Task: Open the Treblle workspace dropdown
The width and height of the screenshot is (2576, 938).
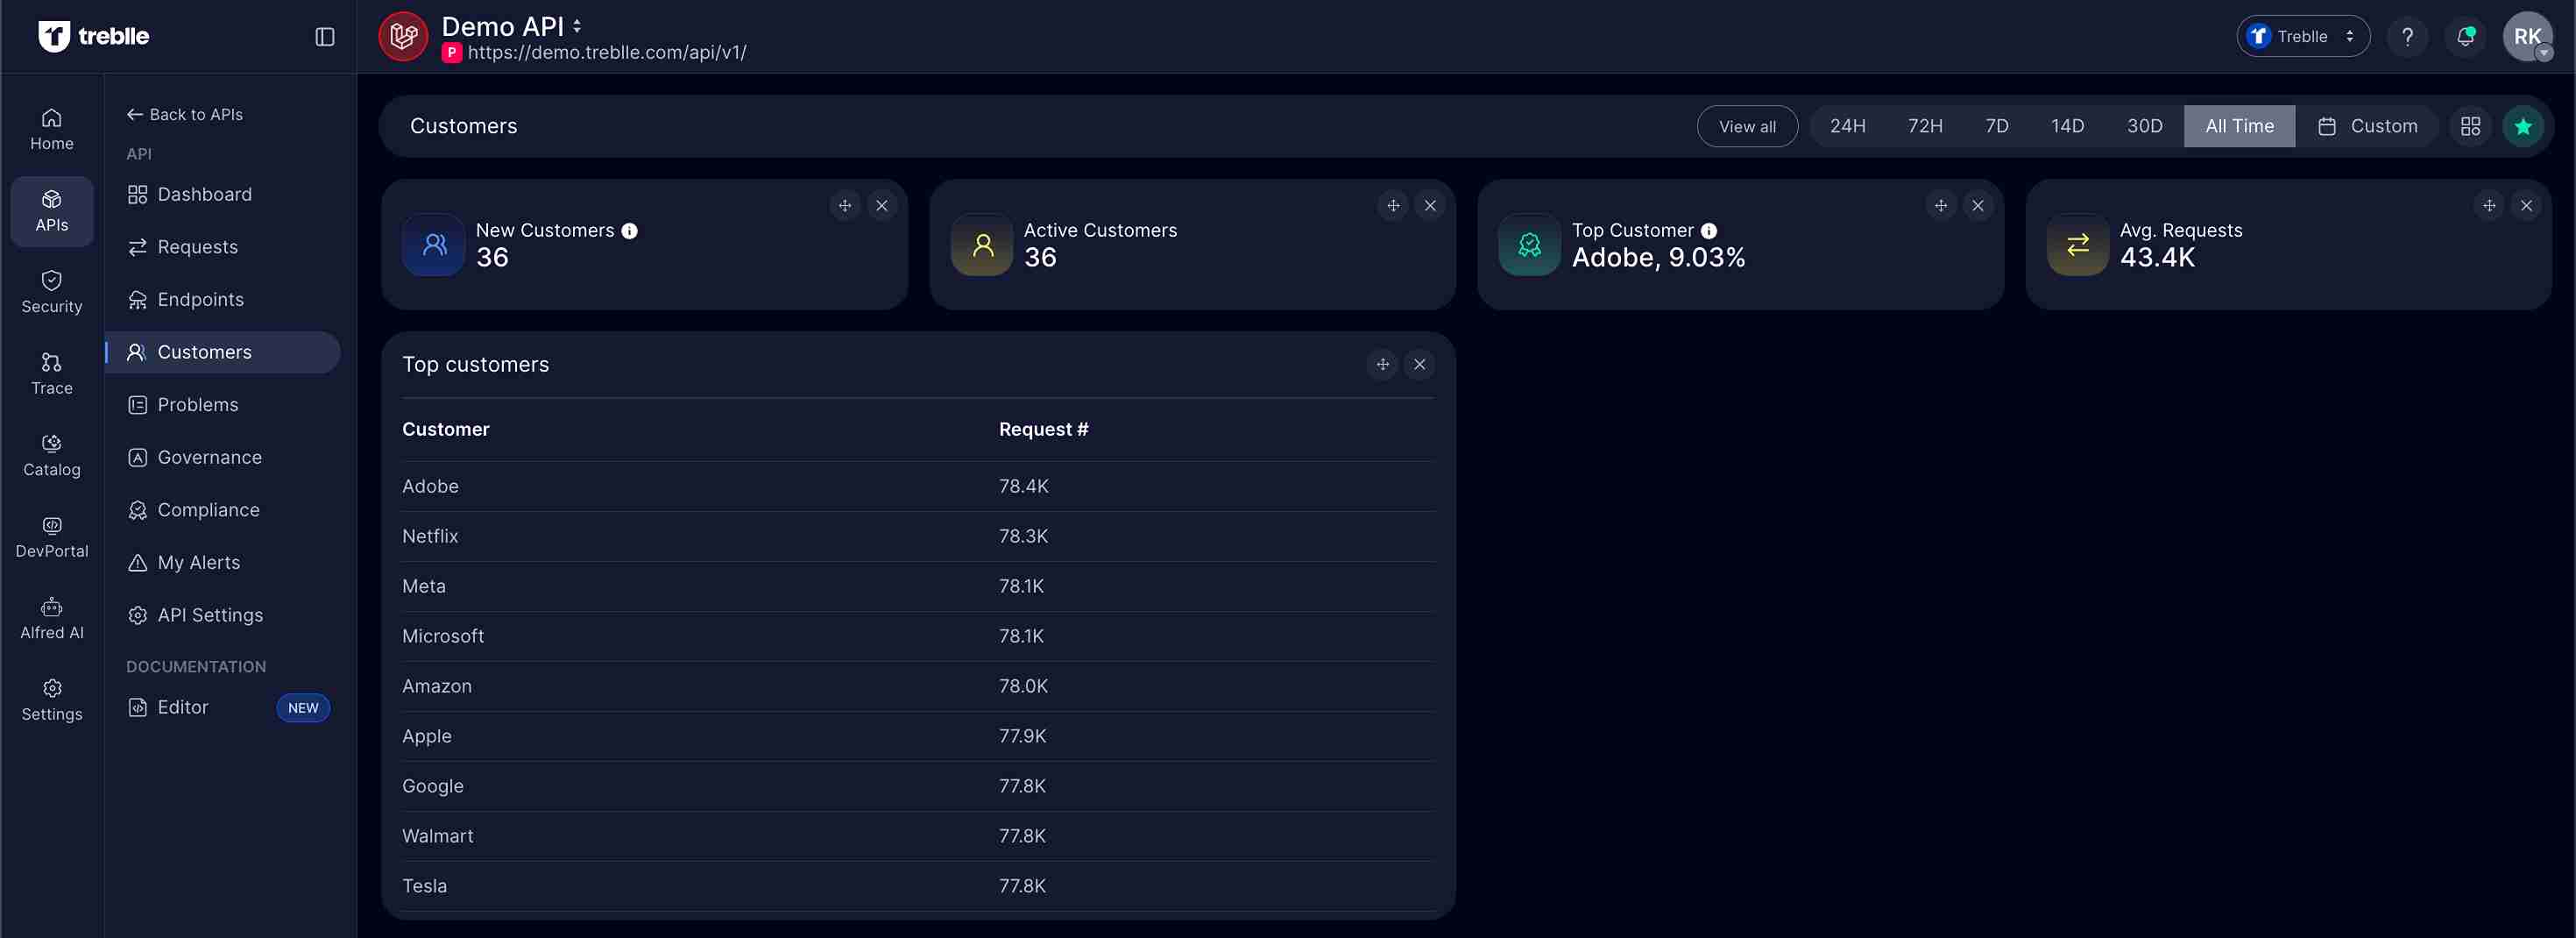Action: point(2301,36)
